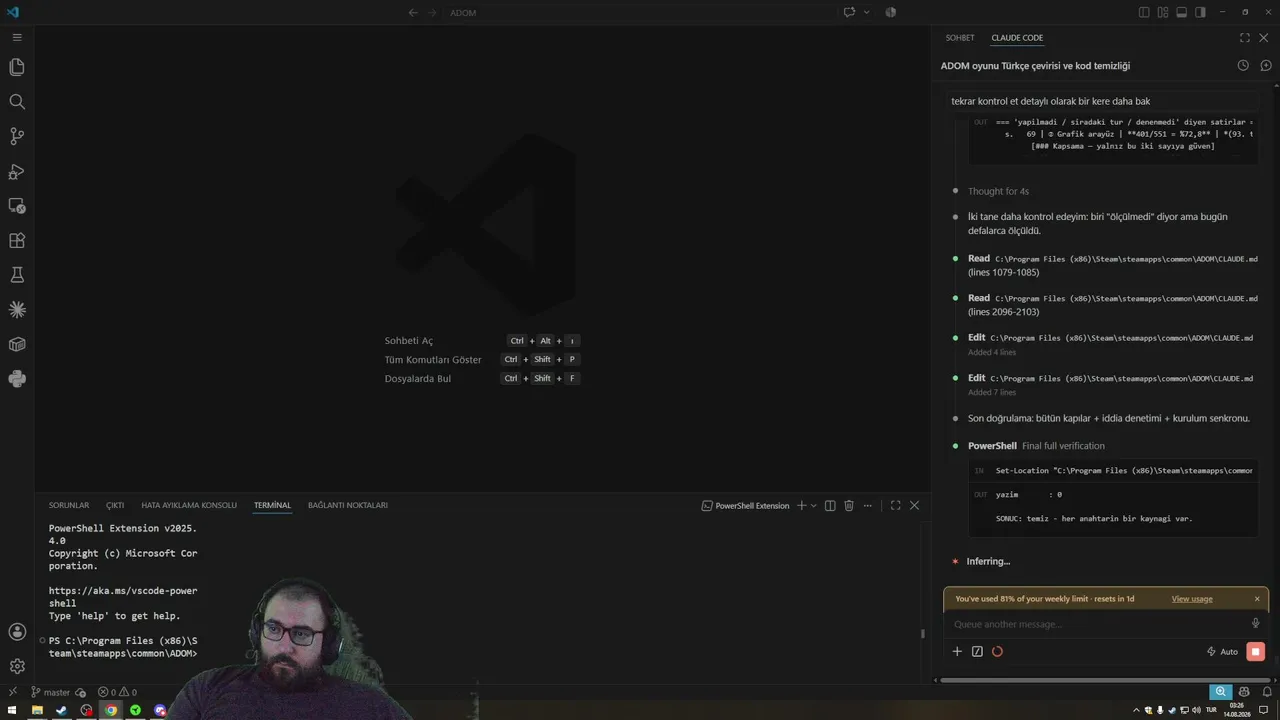The width and height of the screenshot is (1280, 720).
Task: Change the Auto mode selector
Action: point(1222,651)
